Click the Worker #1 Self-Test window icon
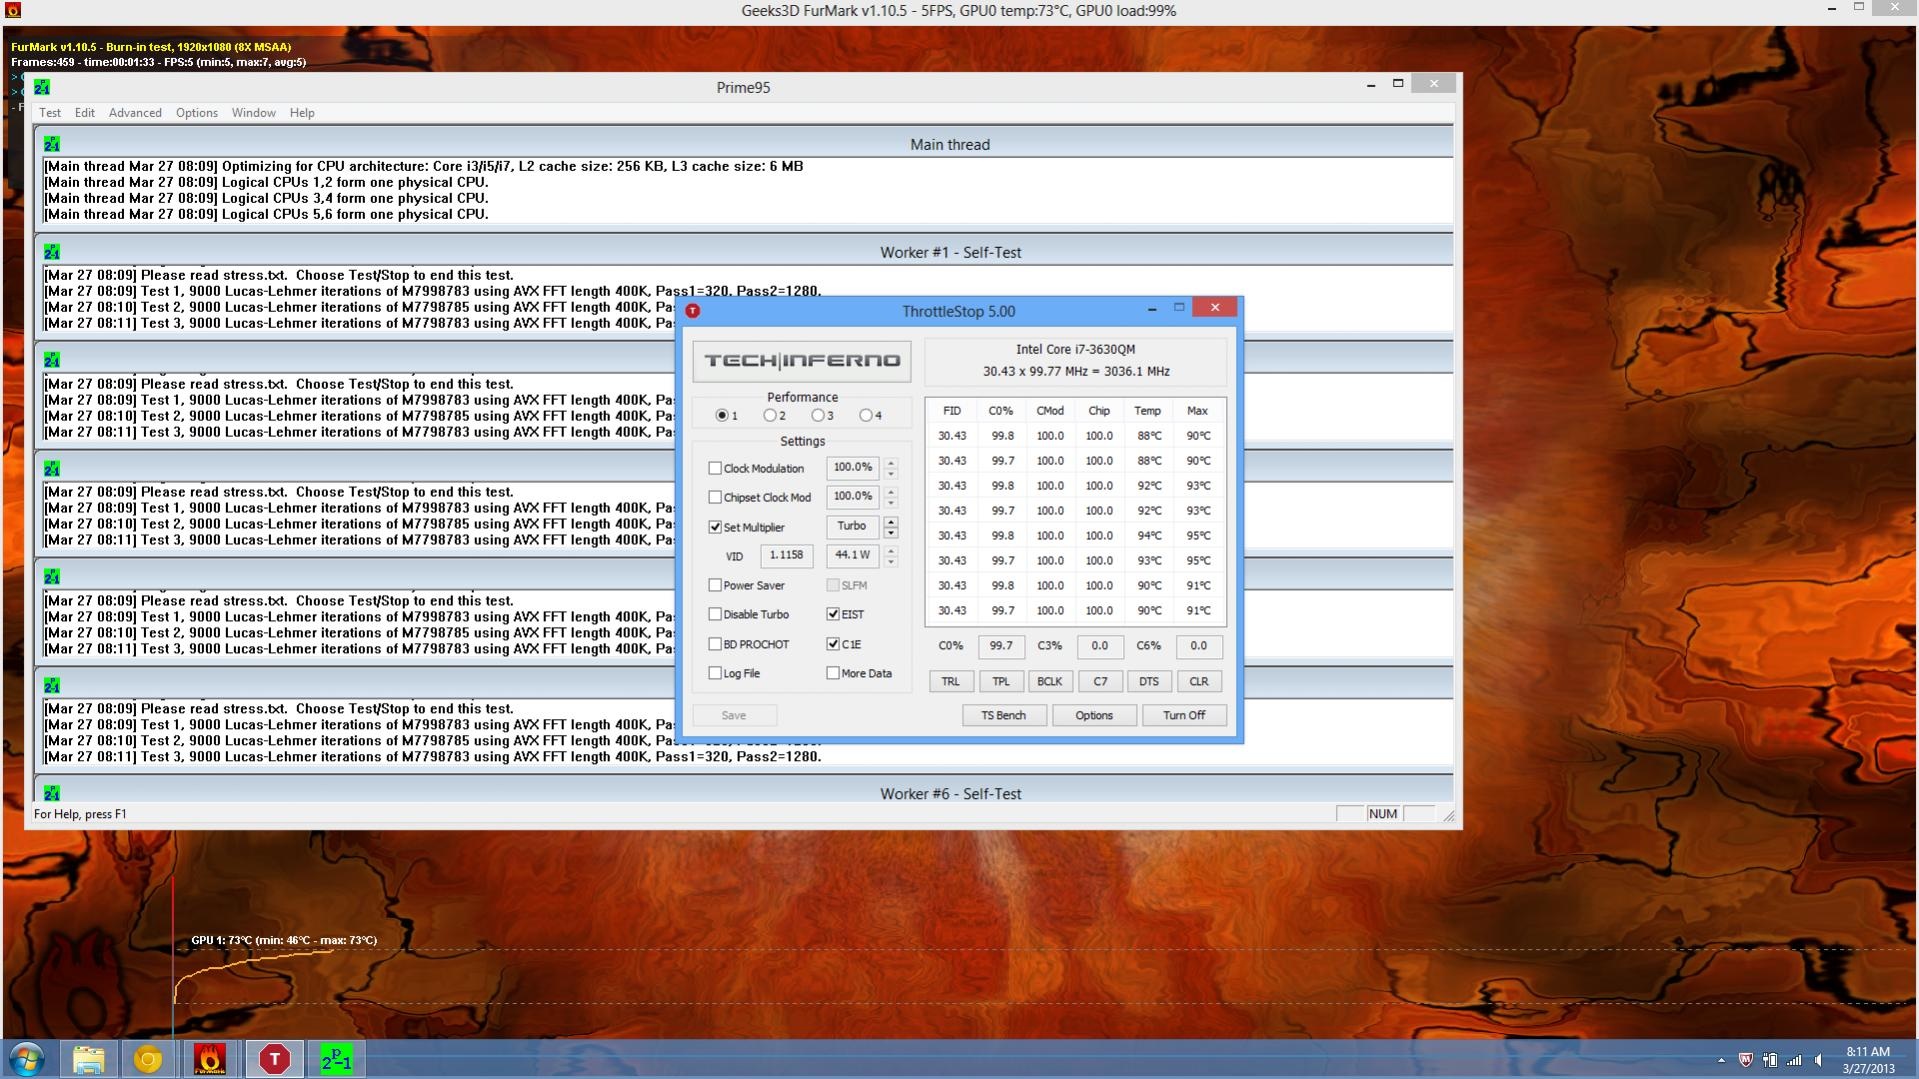1919x1079 pixels. point(52,253)
